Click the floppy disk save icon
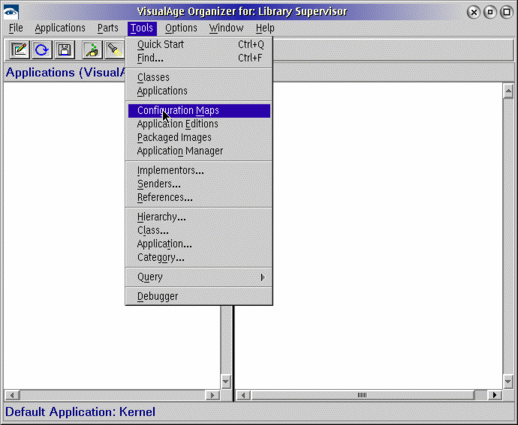 [x=65, y=50]
